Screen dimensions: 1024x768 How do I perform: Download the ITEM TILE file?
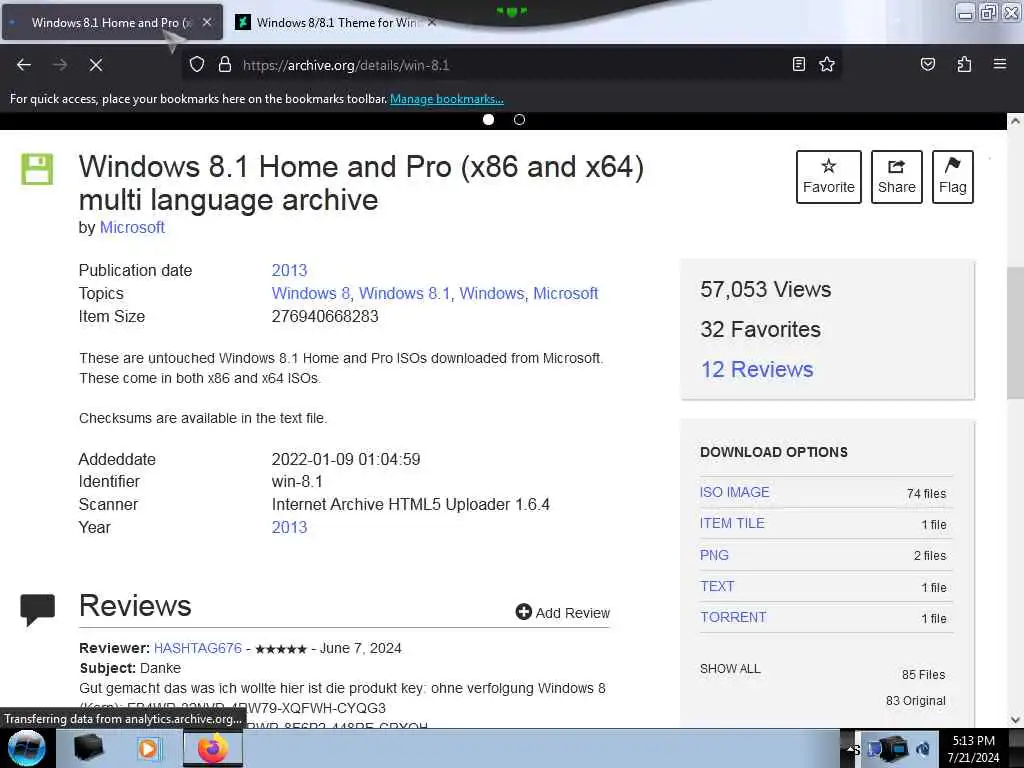732,523
